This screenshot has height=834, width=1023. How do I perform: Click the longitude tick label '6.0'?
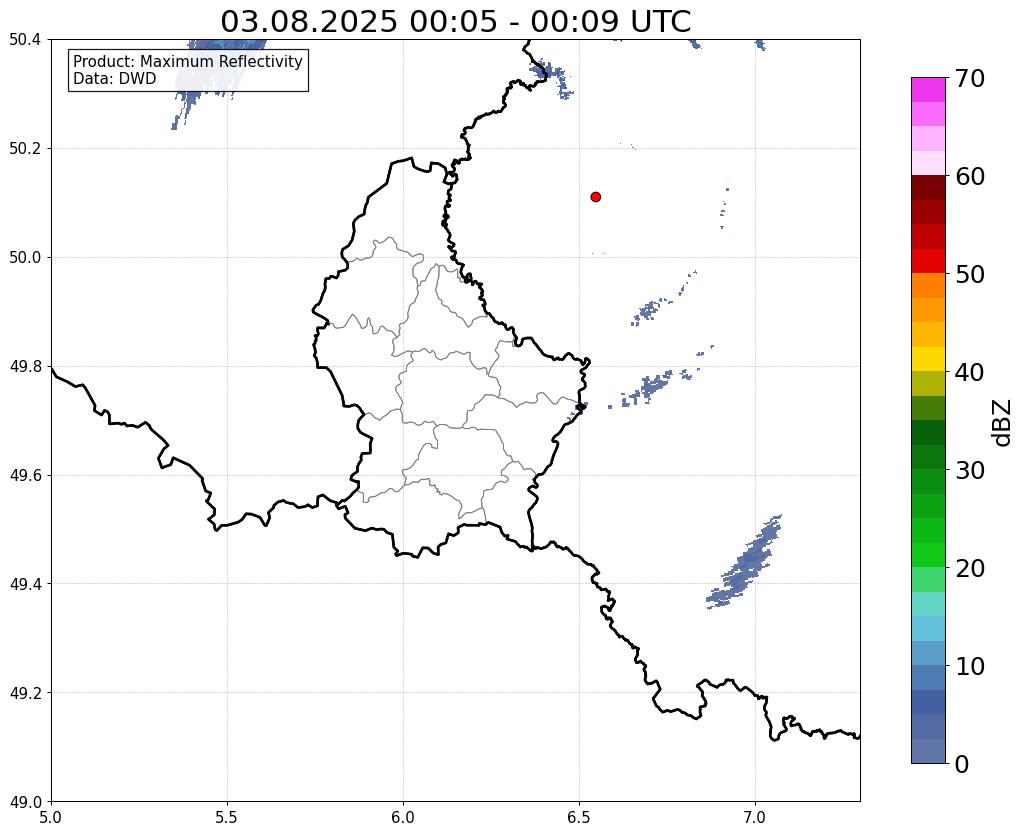pos(403,817)
